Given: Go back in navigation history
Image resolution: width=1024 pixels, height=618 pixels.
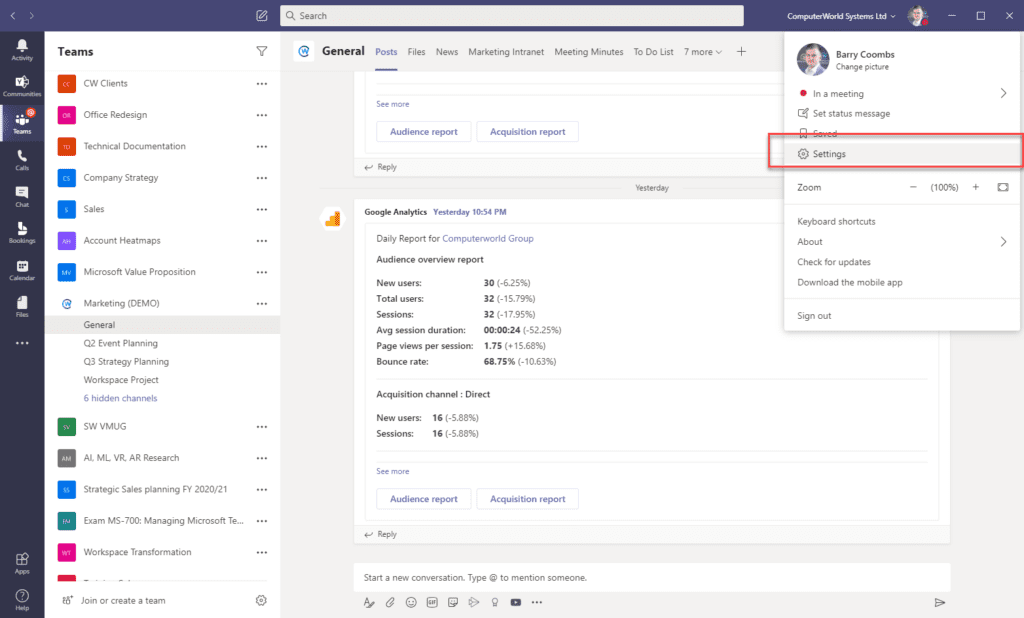Looking at the screenshot, I should pyautogui.click(x=12, y=16).
